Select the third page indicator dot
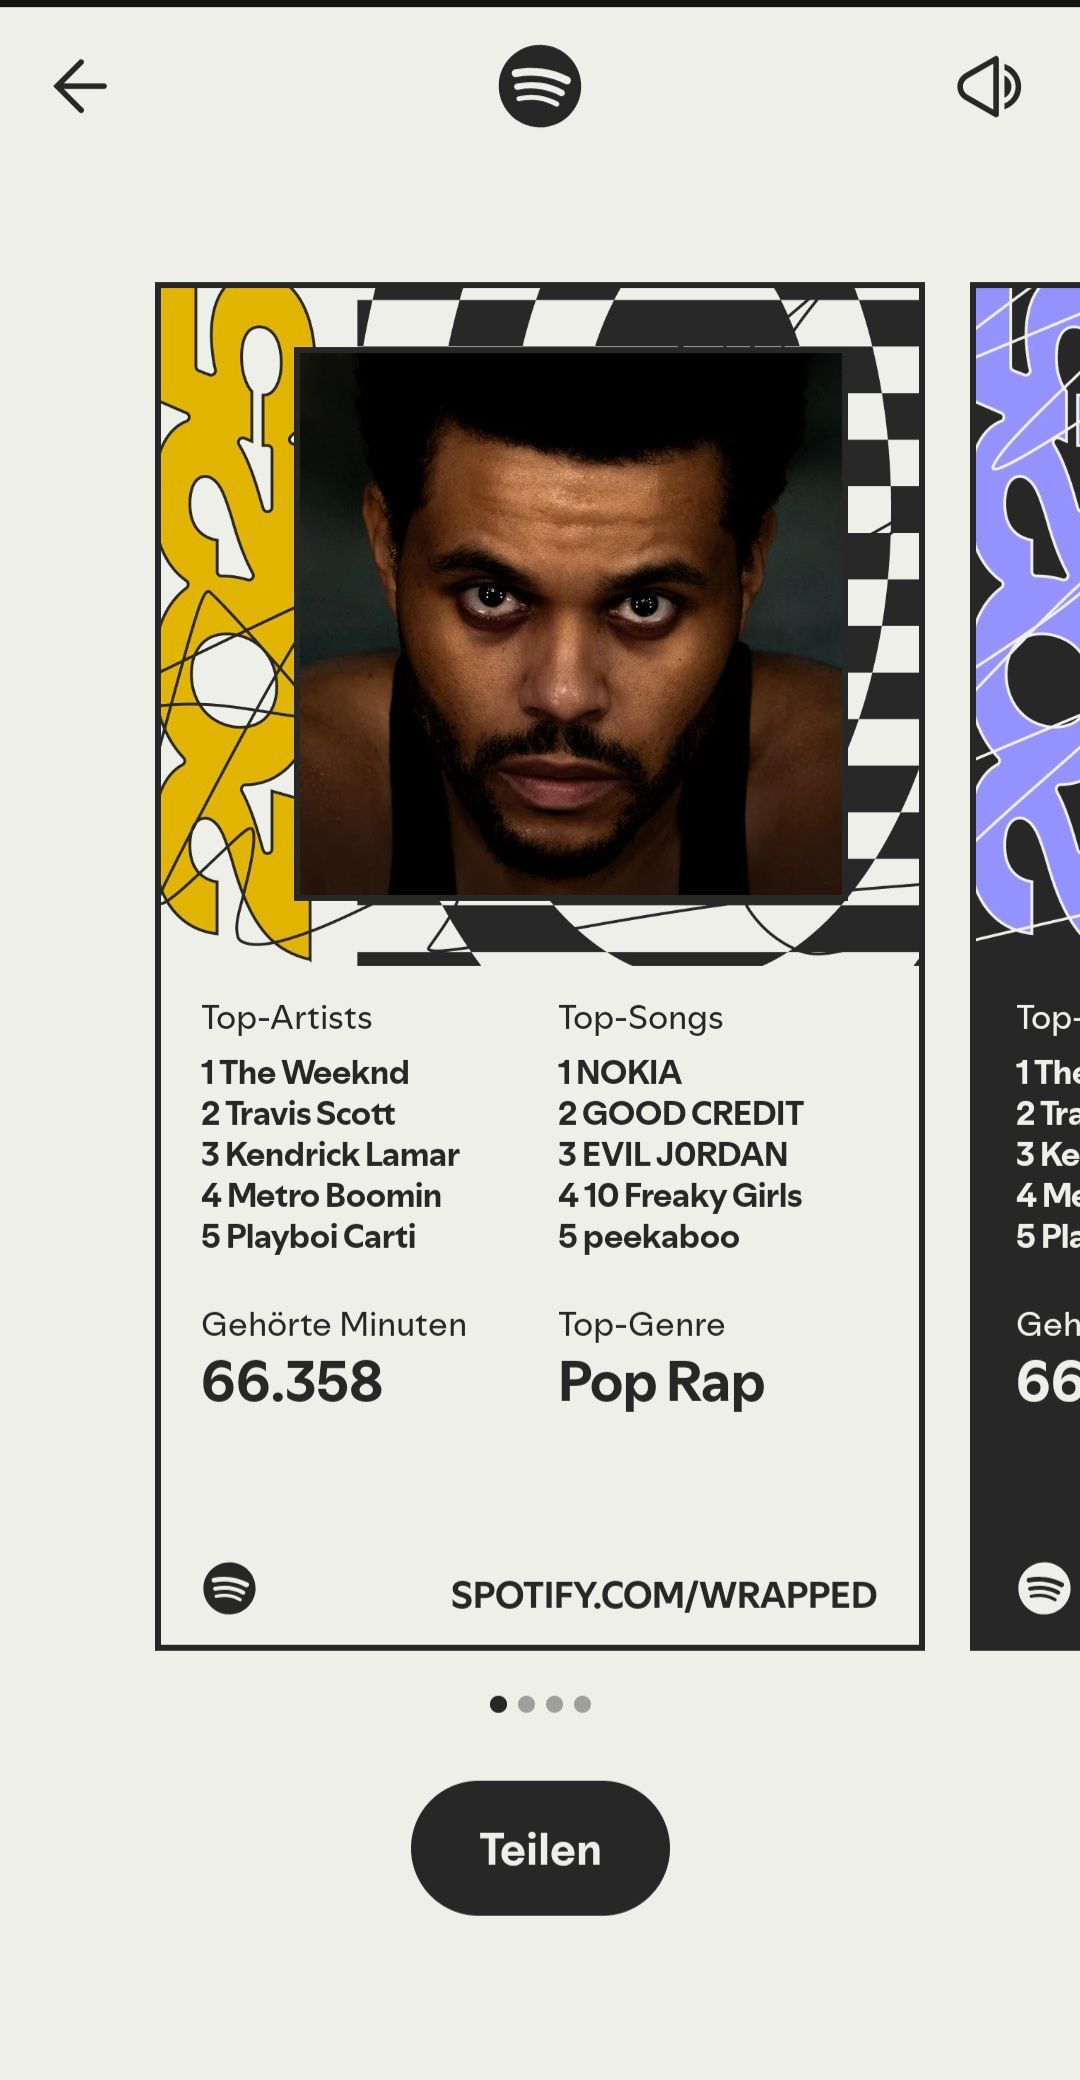1080x2080 pixels. coord(554,1704)
